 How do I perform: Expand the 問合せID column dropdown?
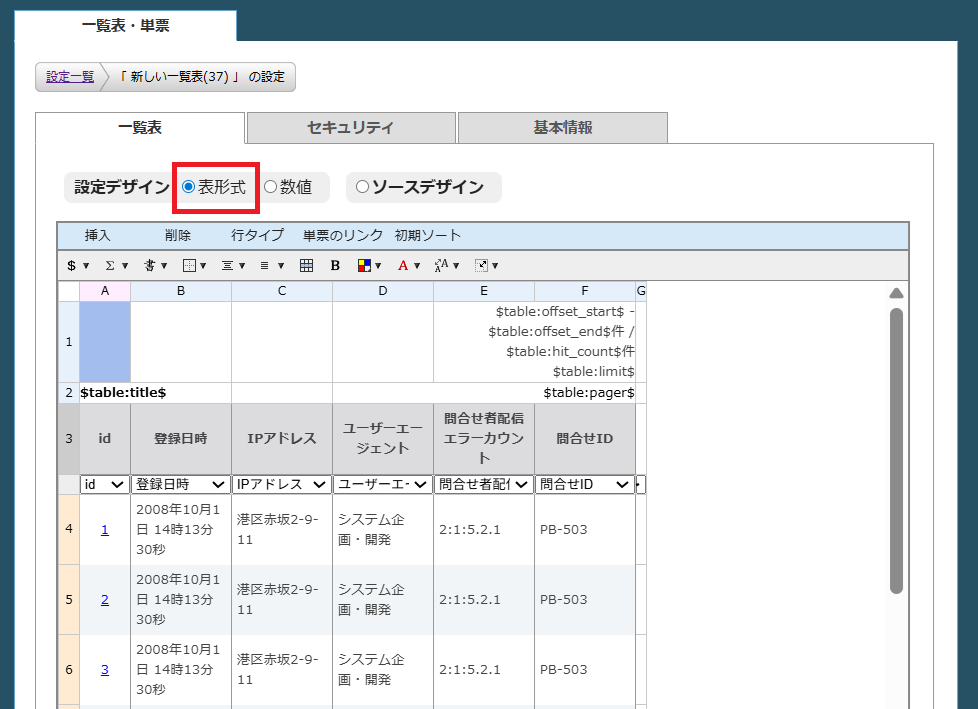pyautogui.click(x=584, y=485)
